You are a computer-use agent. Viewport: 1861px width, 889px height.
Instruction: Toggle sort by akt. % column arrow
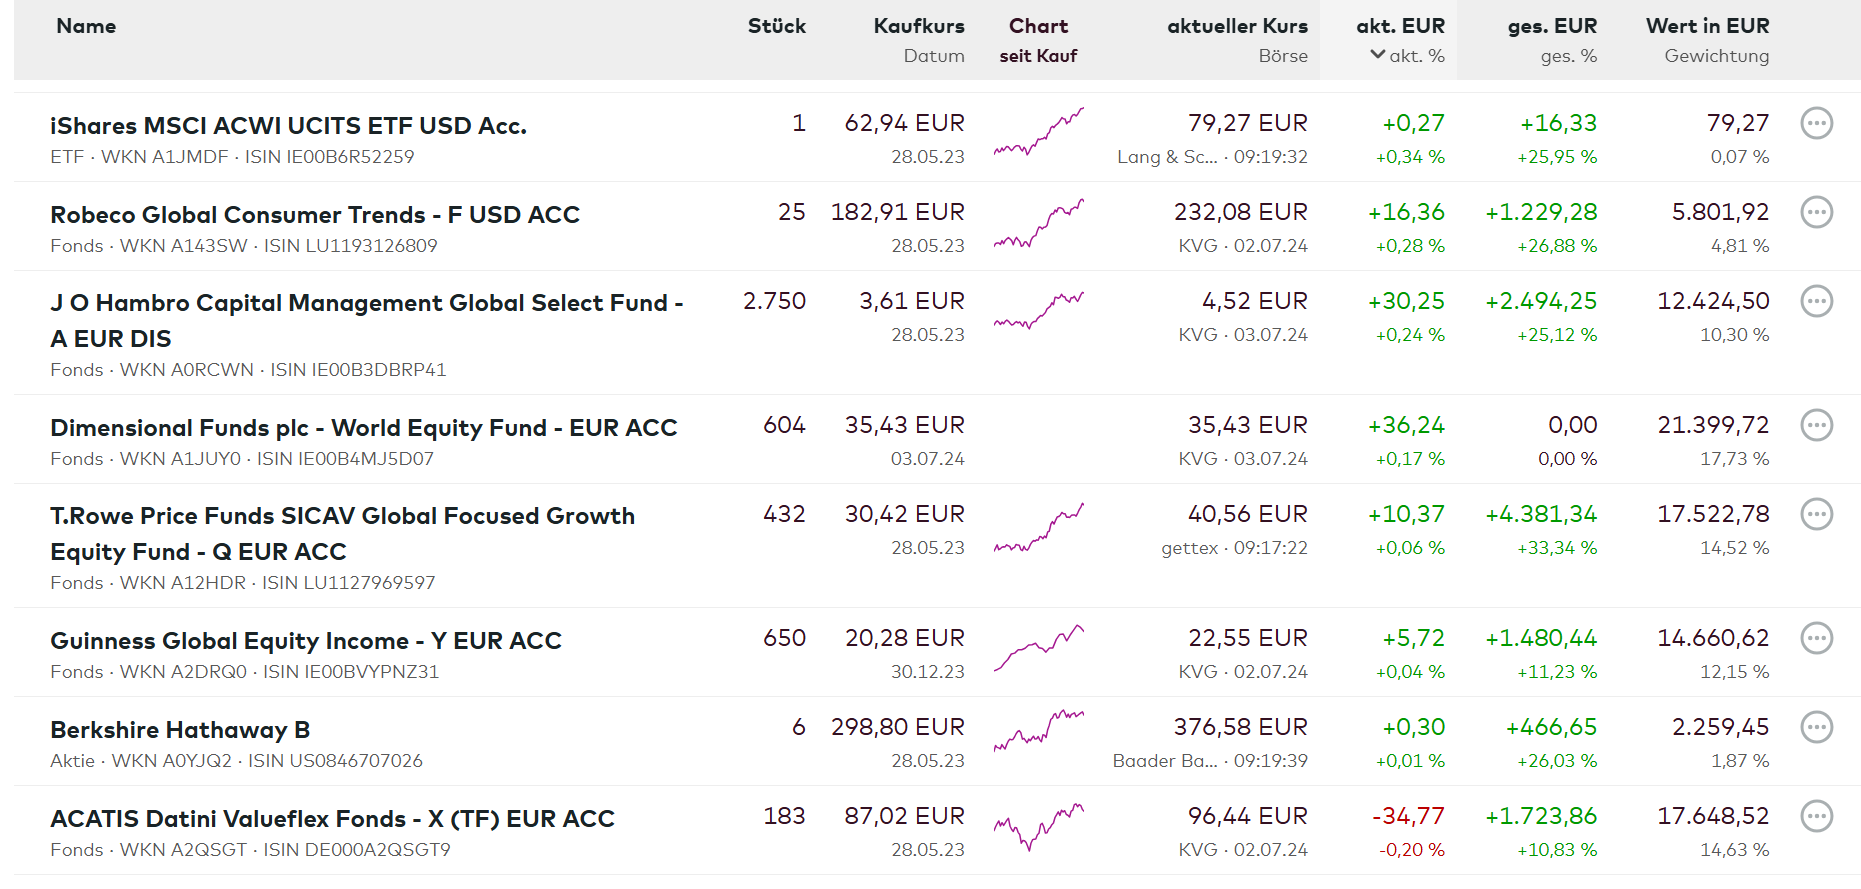click(1378, 55)
